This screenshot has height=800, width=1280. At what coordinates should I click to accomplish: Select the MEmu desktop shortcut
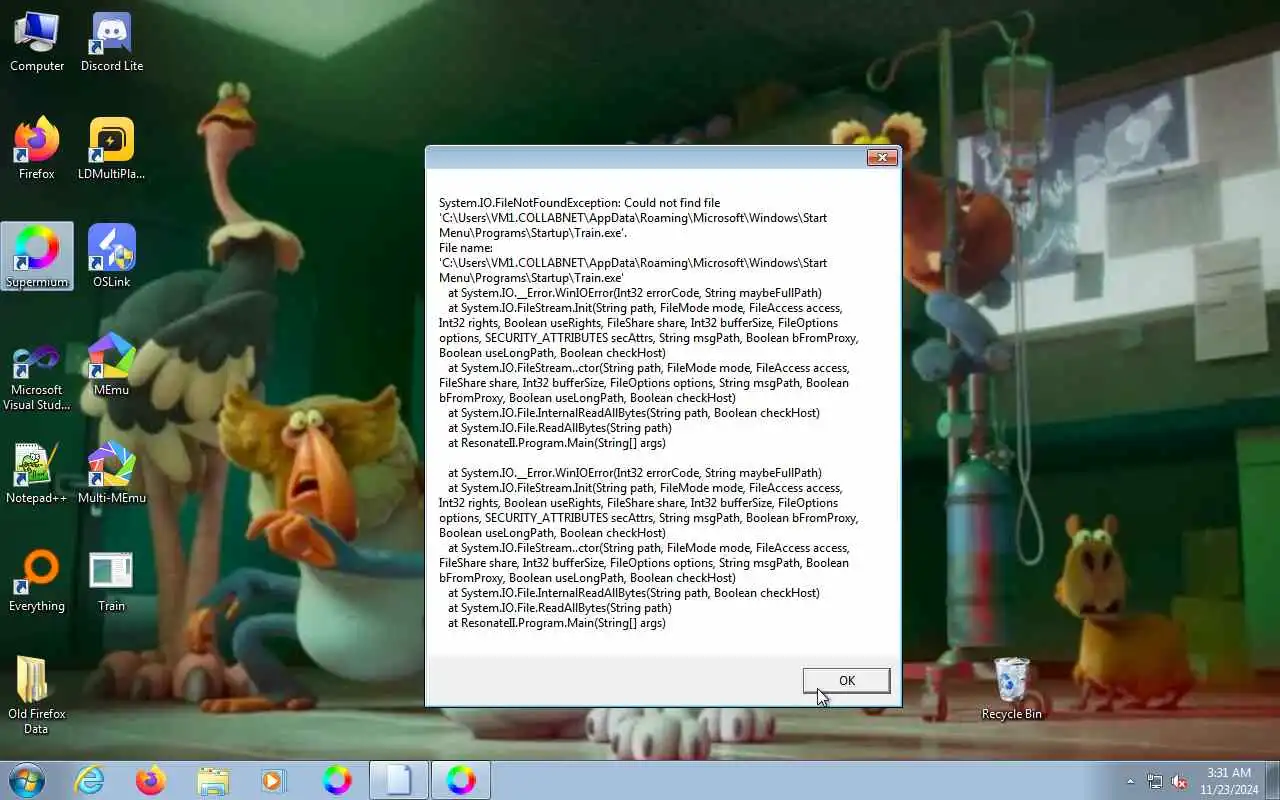point(112,366)
